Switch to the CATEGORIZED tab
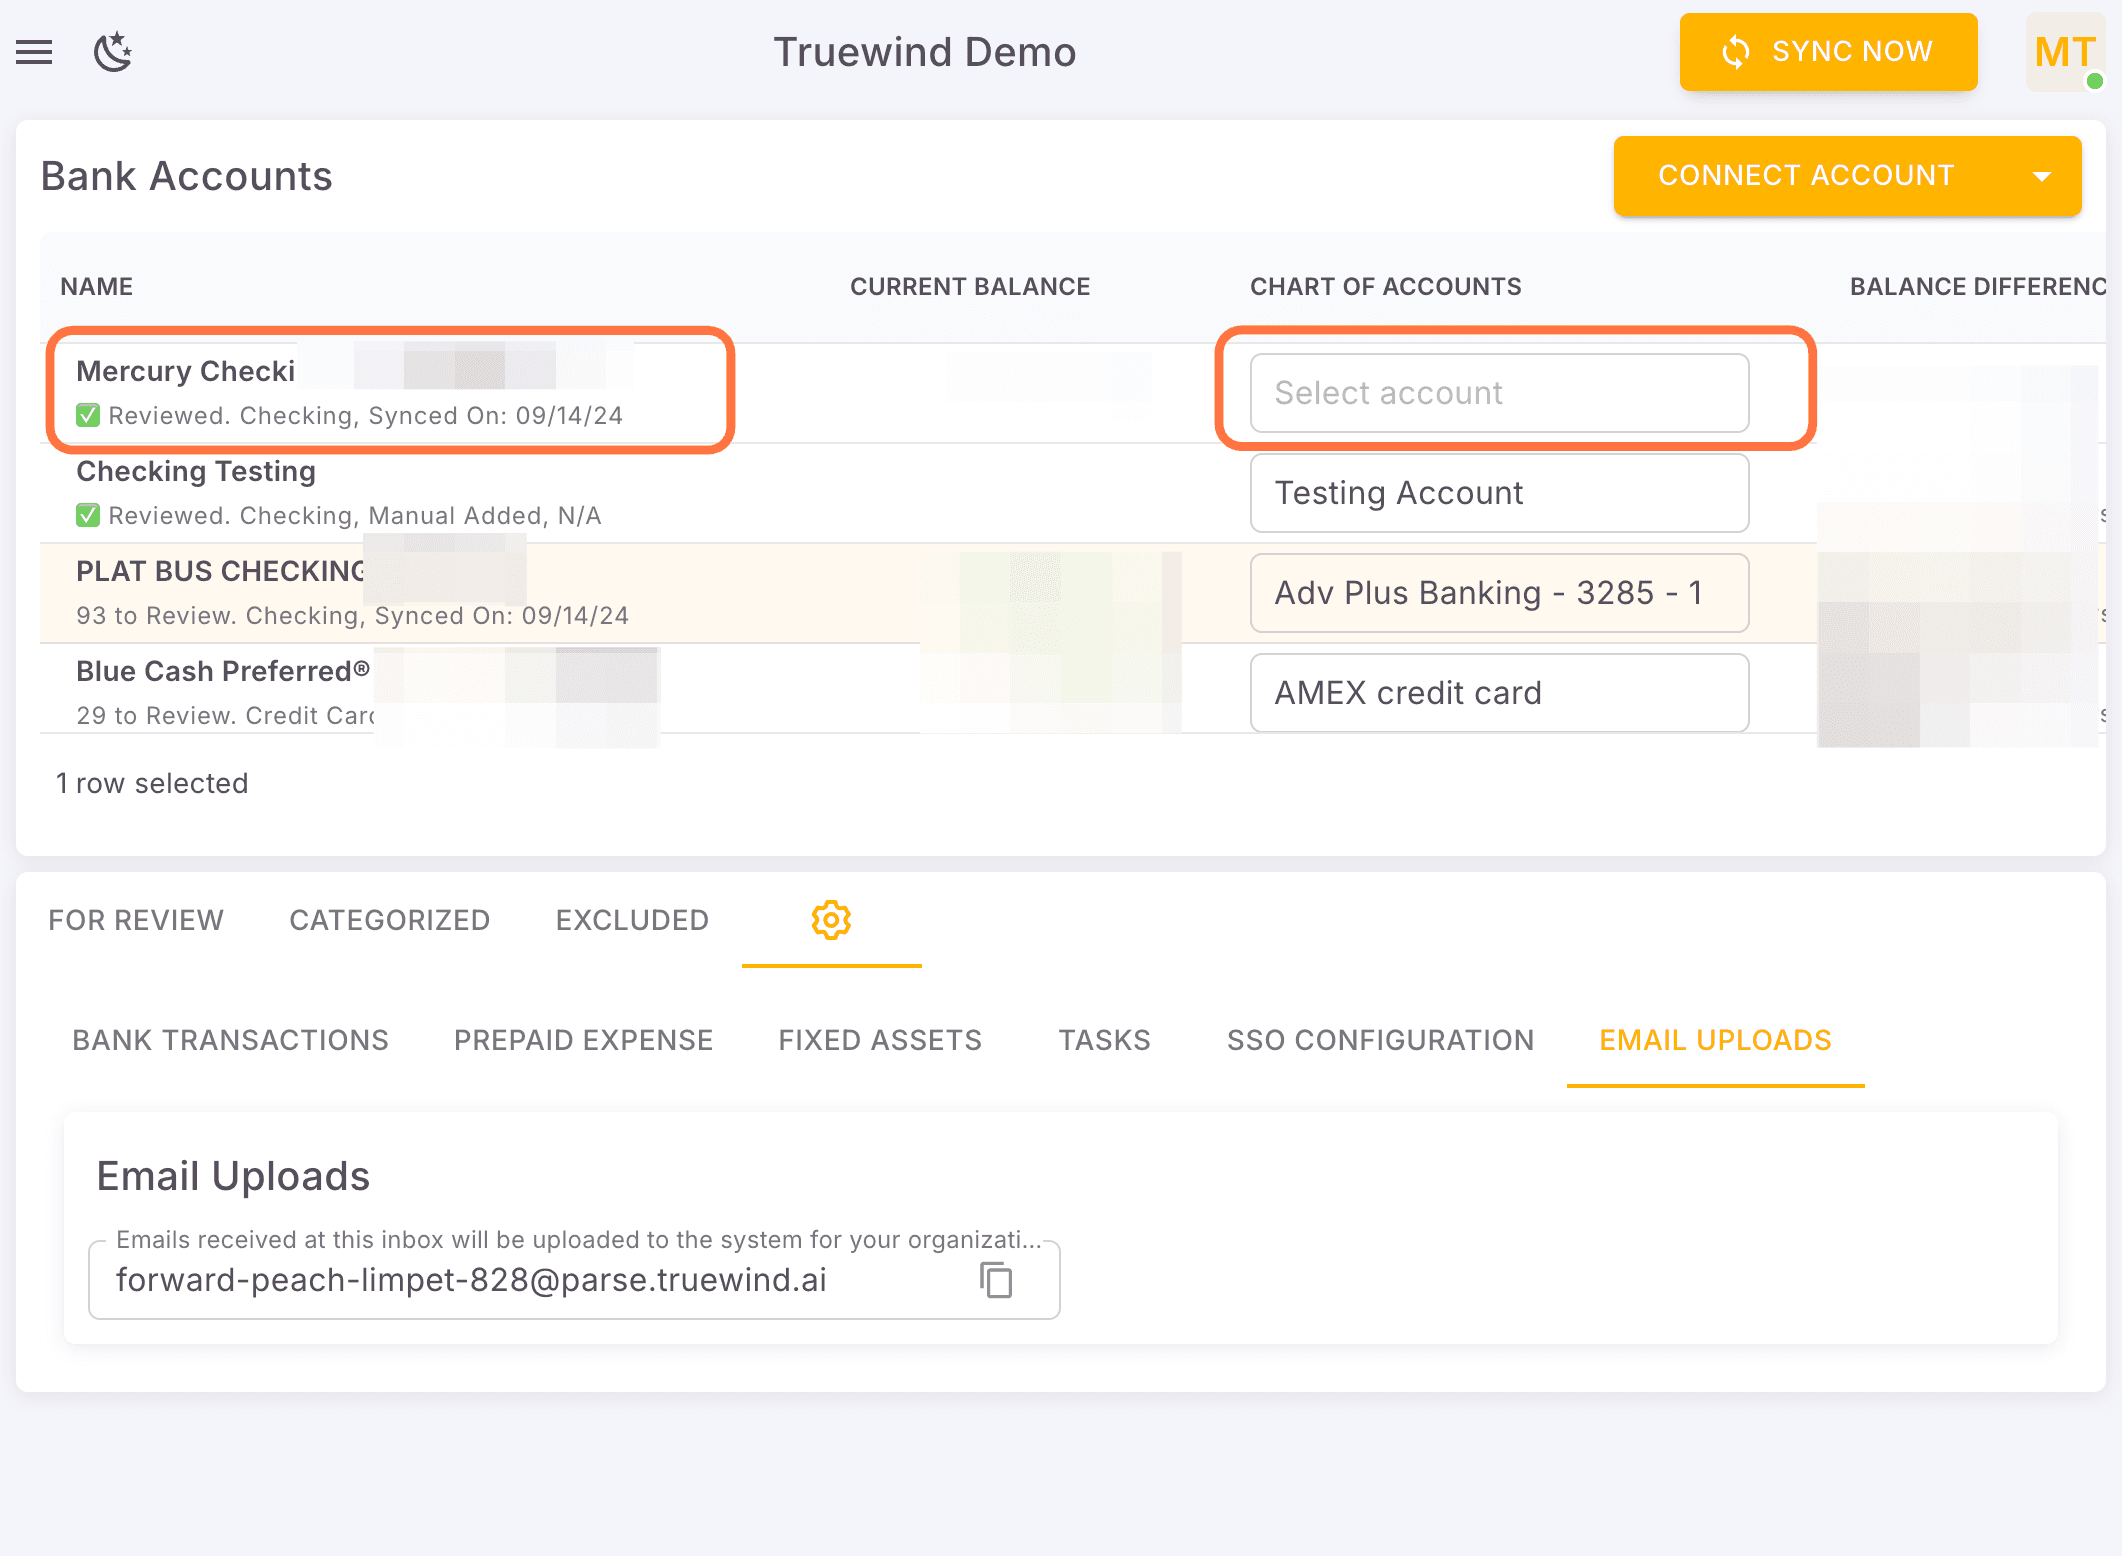 (389, 920)
